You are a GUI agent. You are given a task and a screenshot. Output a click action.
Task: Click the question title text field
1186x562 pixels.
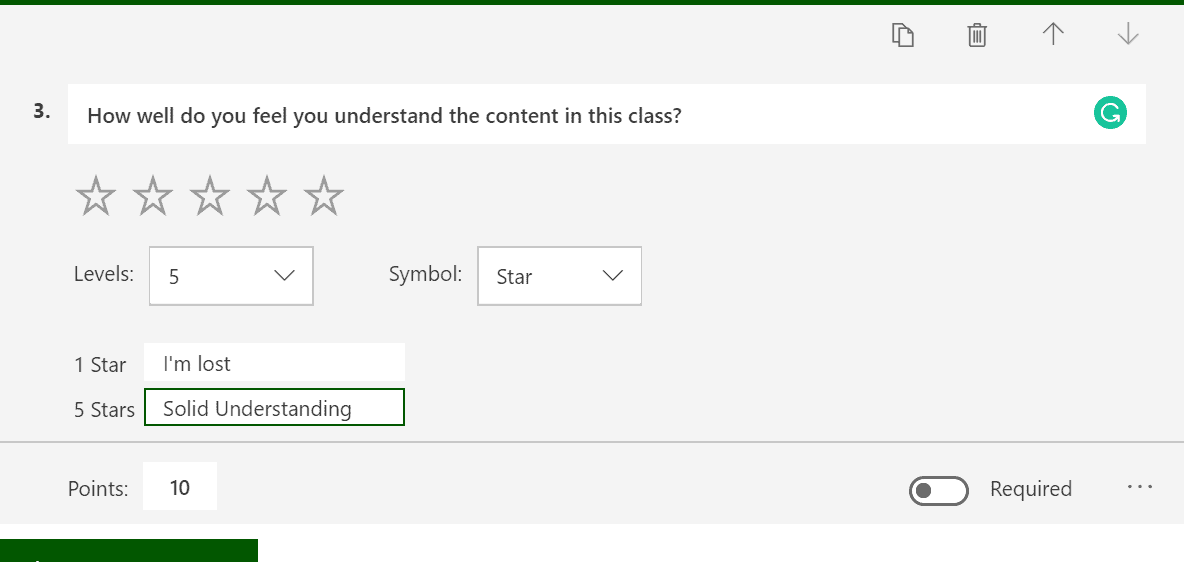[x=607, y=114]
